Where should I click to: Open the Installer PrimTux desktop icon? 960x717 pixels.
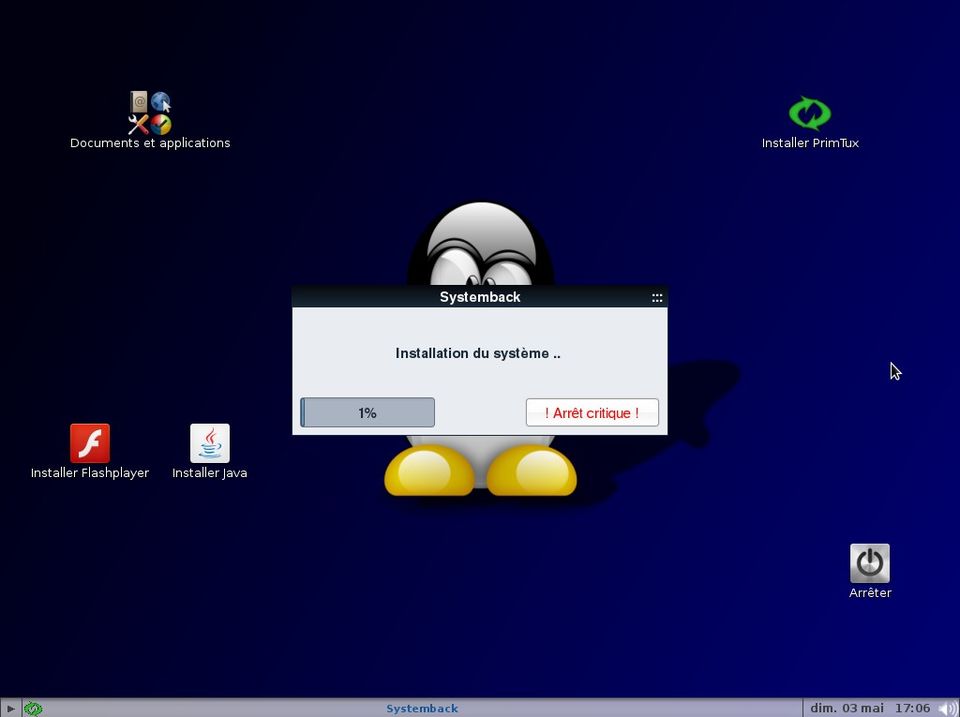pyautogui.click(x=810, y=113)
